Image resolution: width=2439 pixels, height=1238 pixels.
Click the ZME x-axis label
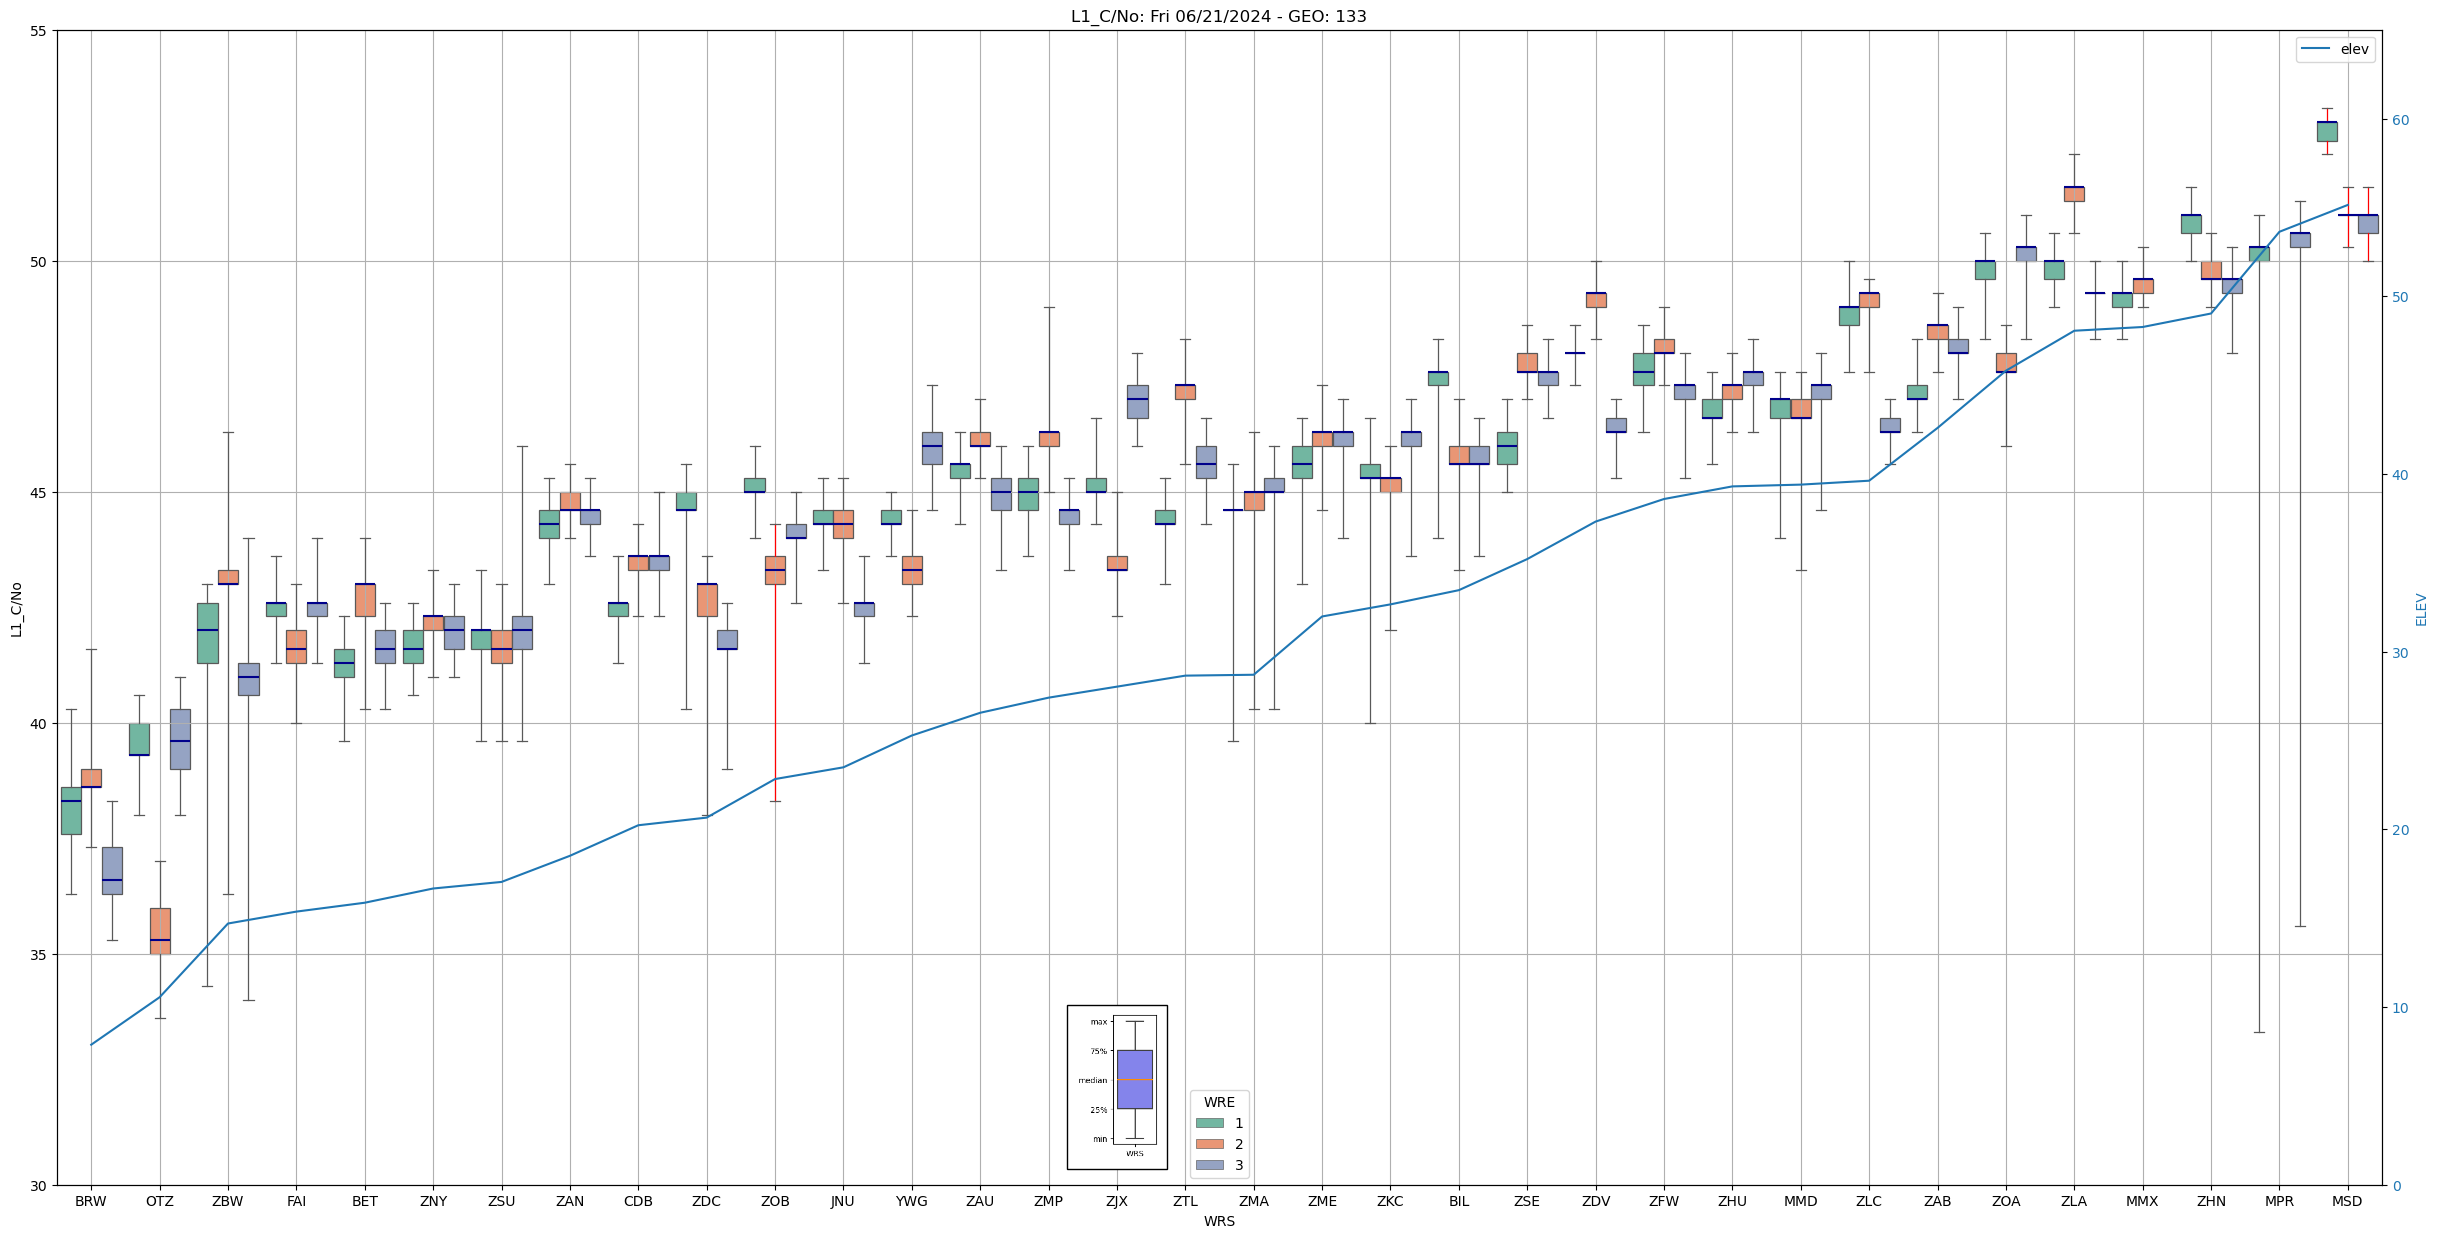pyautogui.click(x=1322, y=1201)
